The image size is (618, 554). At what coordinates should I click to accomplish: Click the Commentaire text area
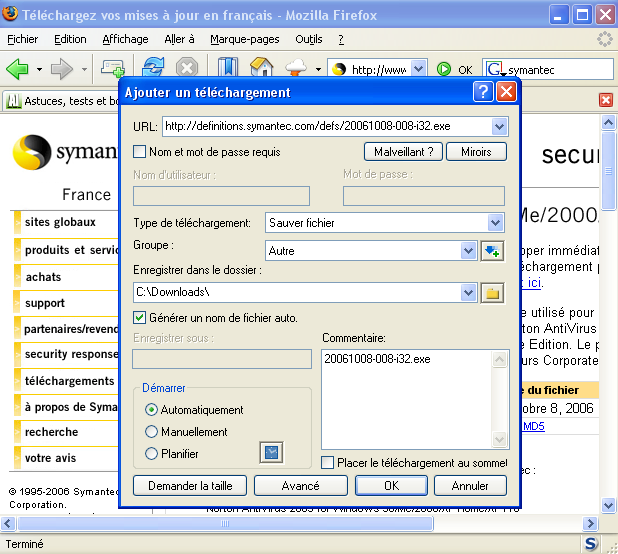(406, 400)
